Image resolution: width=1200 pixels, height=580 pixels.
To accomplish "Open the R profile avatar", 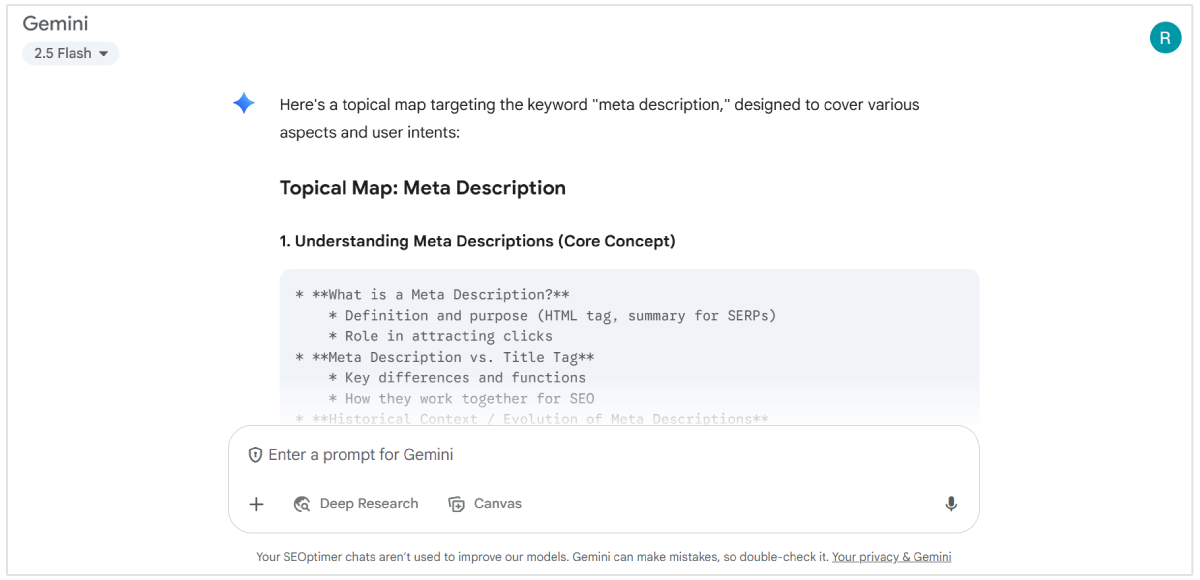I will tap(1165, 37).
